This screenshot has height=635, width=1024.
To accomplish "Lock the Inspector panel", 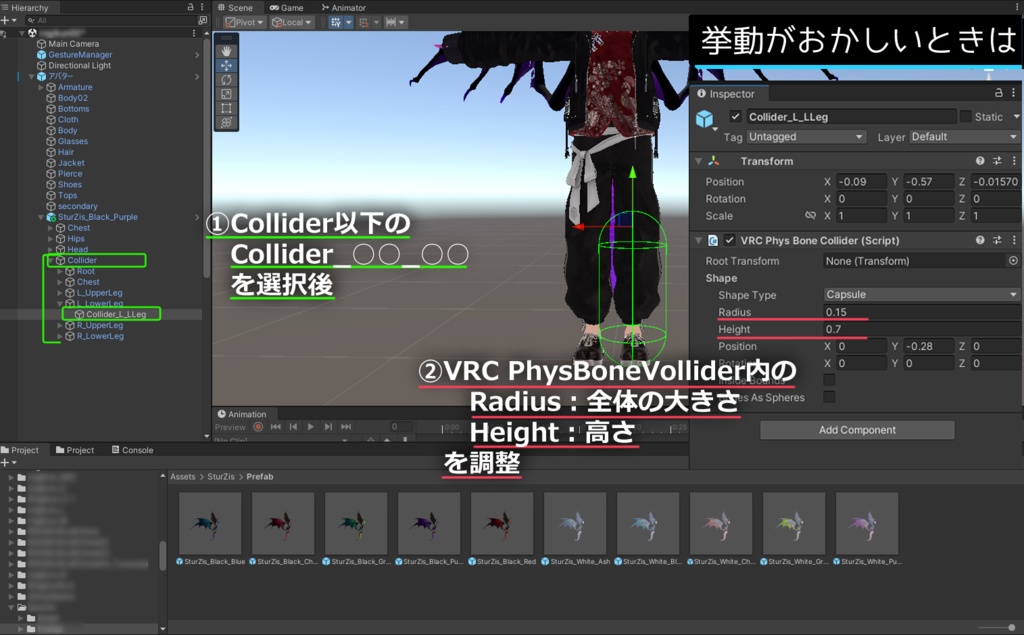I will 999,93.
